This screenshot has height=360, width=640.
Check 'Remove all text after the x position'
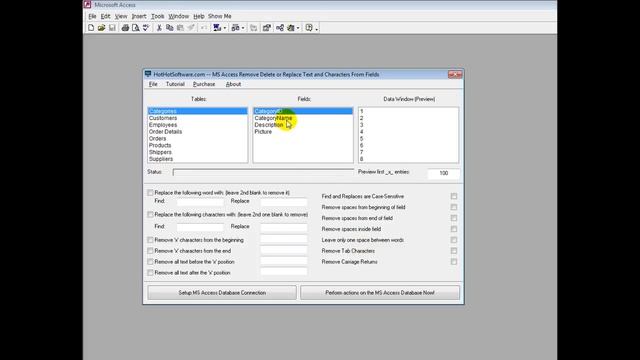point(150,272)
